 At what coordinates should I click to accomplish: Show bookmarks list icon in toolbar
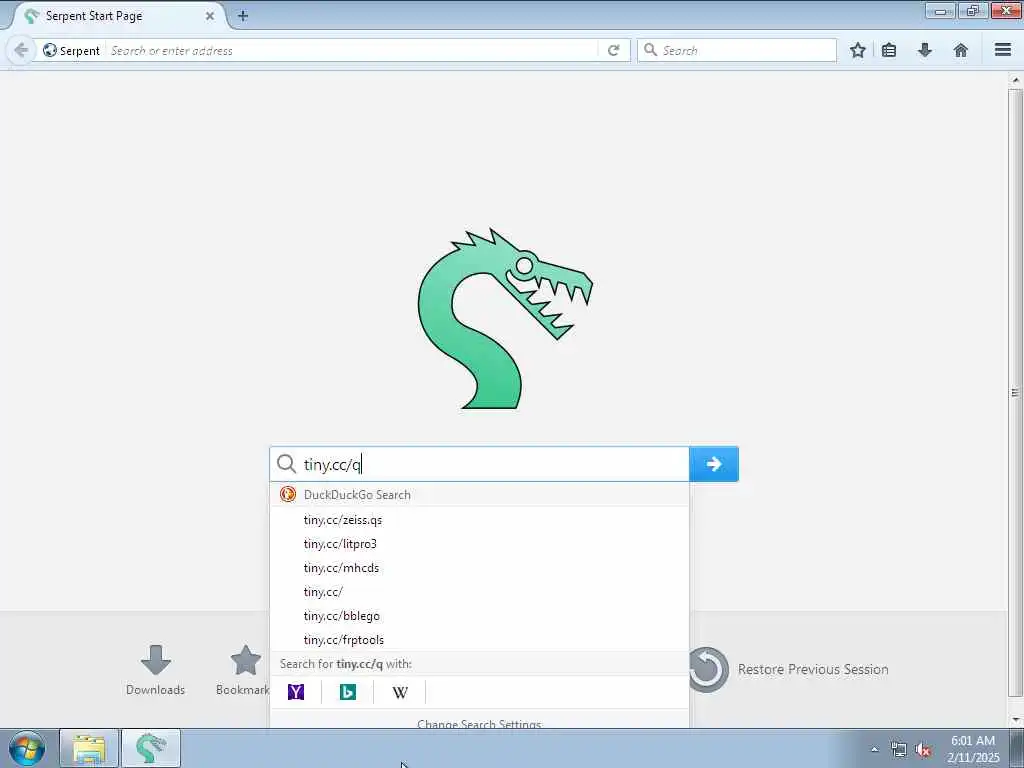coord(889,50)
